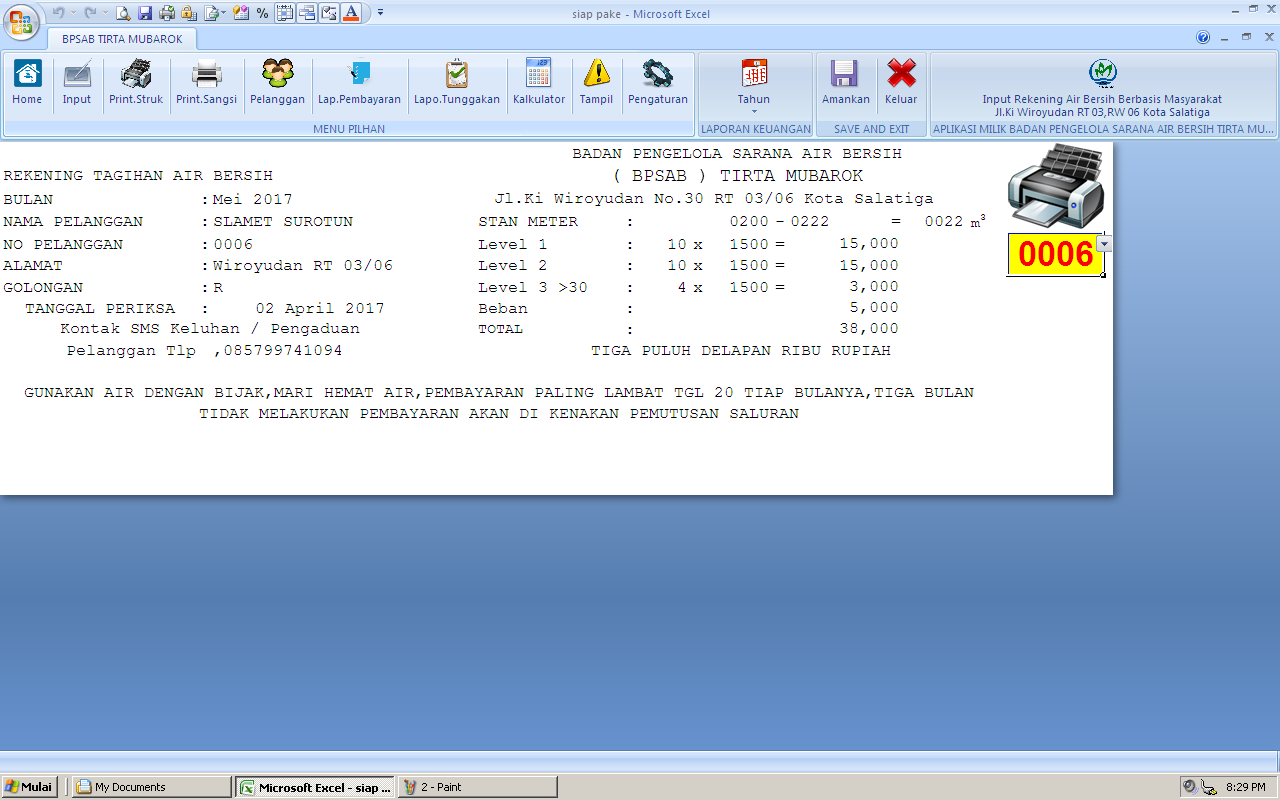Click the Office button orb
Screen dimensions: 1280x800
click(x=21, y=21)
